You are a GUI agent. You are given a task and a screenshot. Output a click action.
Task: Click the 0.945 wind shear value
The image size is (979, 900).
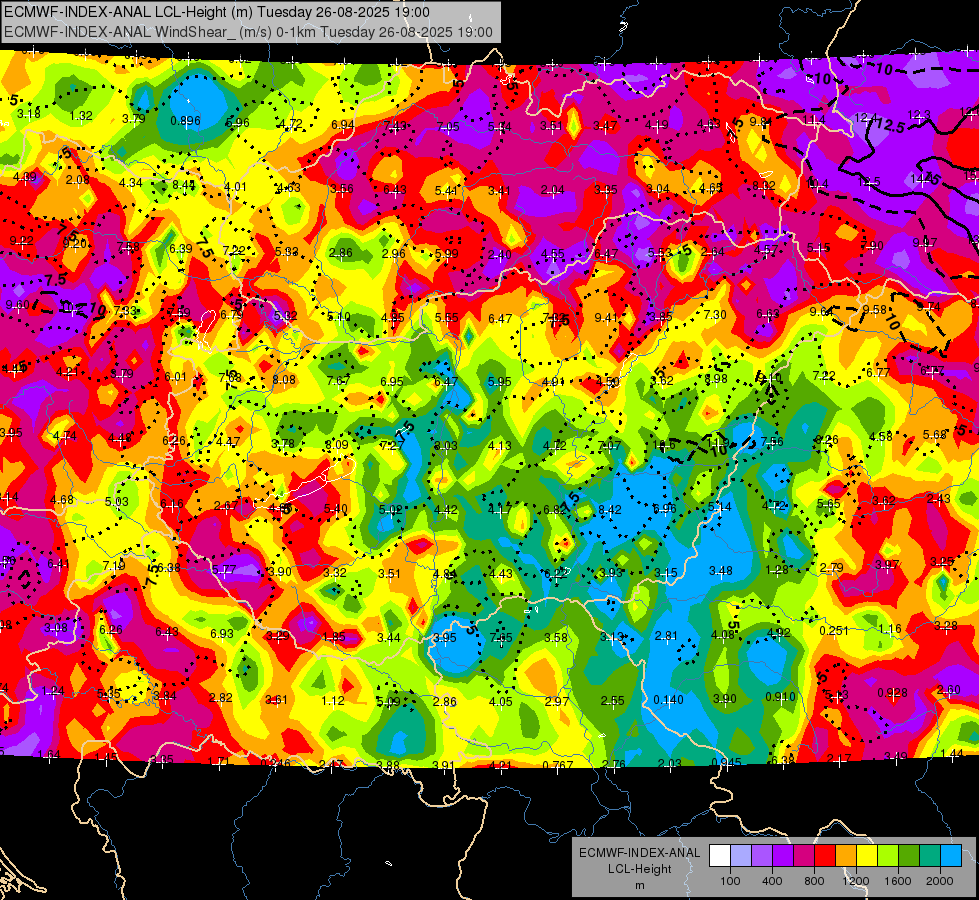tap(726, 763)
